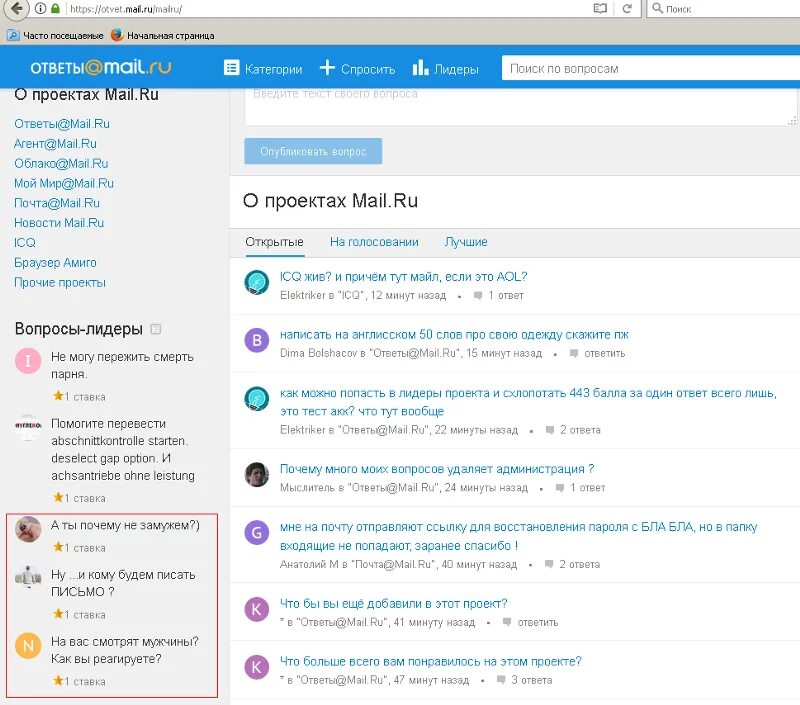Image resolution: width=800 pixels, height=705 pixels.
Task: Click '2 ответа' under Анатолий М's question
Action: pyautogui.click(x=579, y=564)
